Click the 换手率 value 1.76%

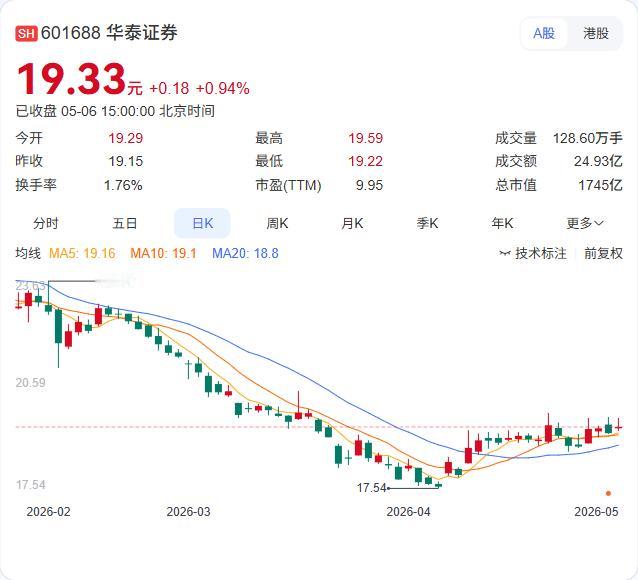123,185
